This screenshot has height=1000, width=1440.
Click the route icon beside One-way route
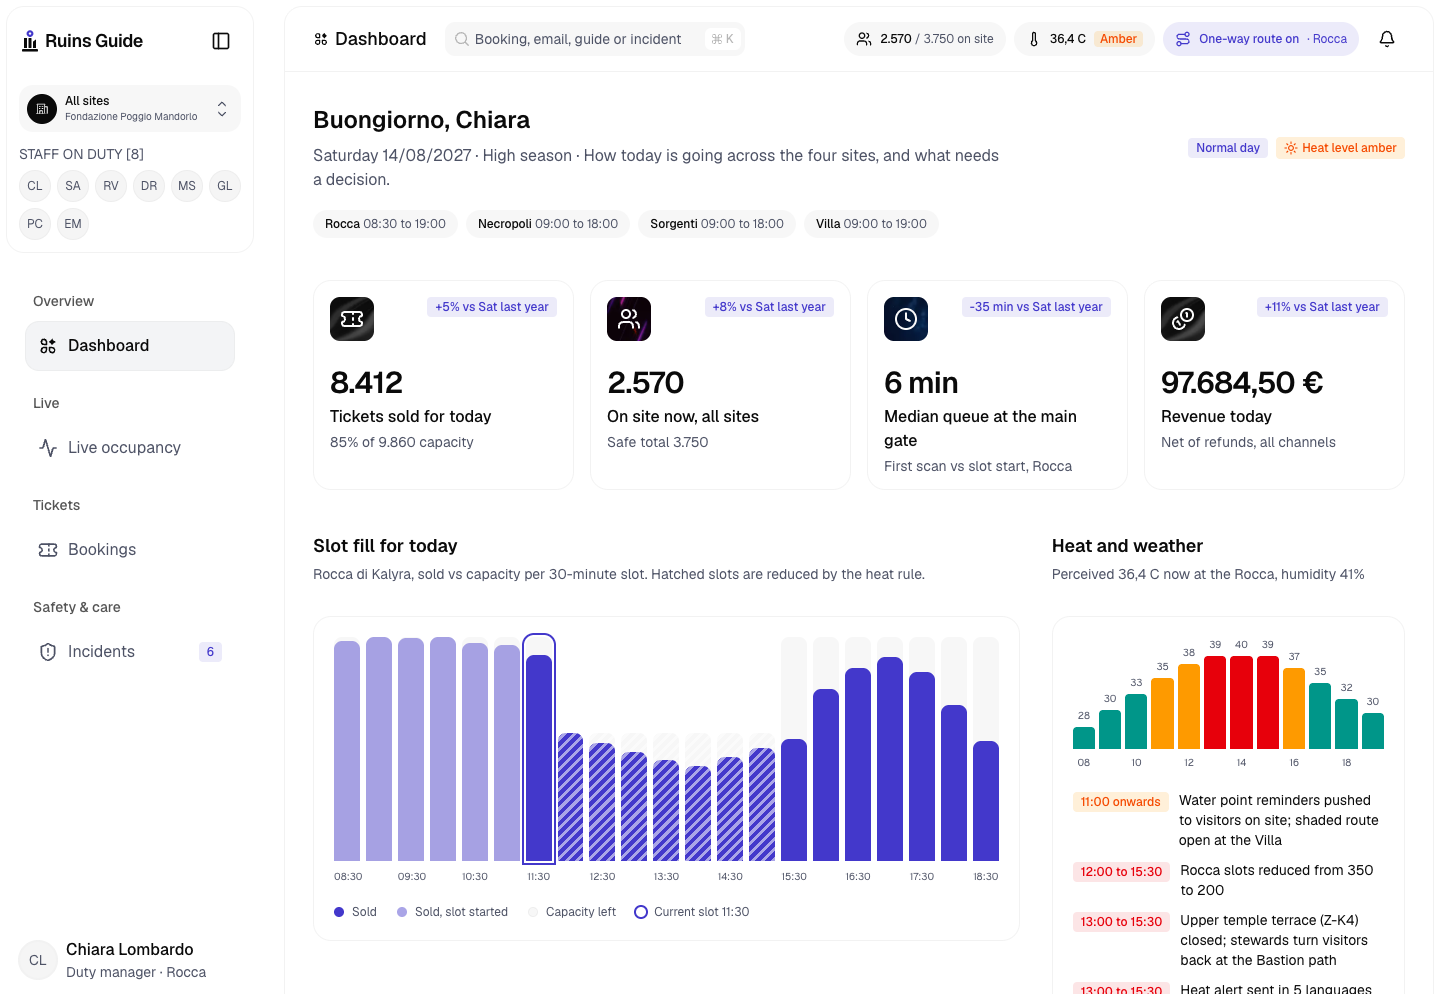click(1183, 39)
